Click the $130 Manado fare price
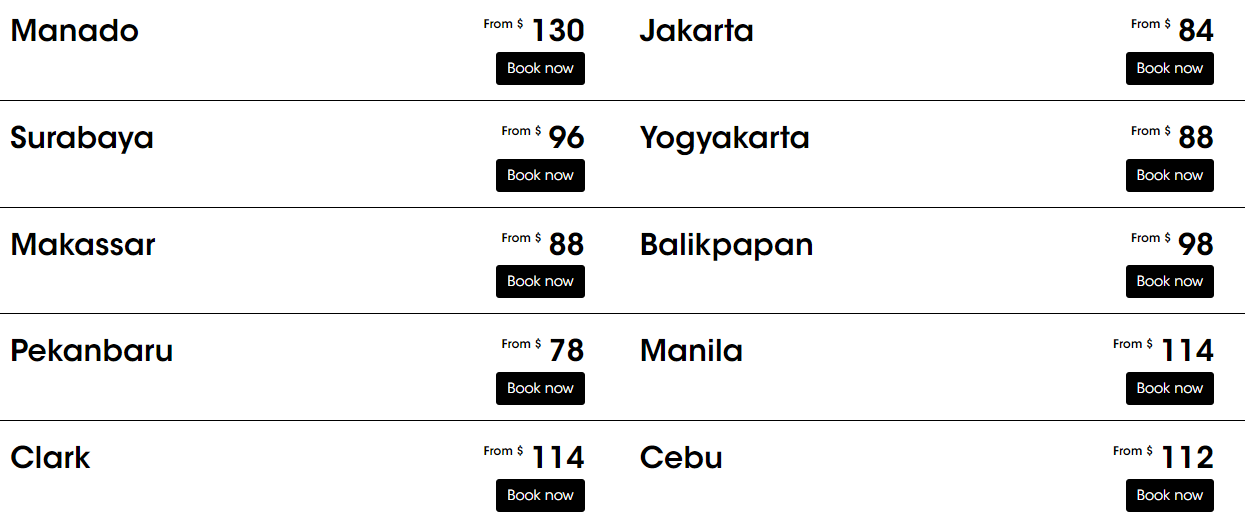The image size is (1245, 515). (x=557, y=31)
